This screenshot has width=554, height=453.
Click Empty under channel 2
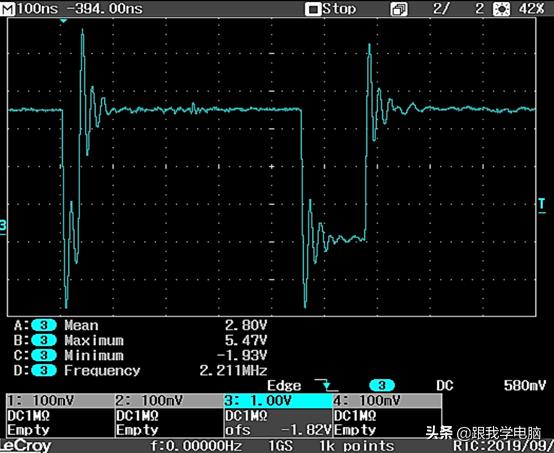tap(137, 430)
